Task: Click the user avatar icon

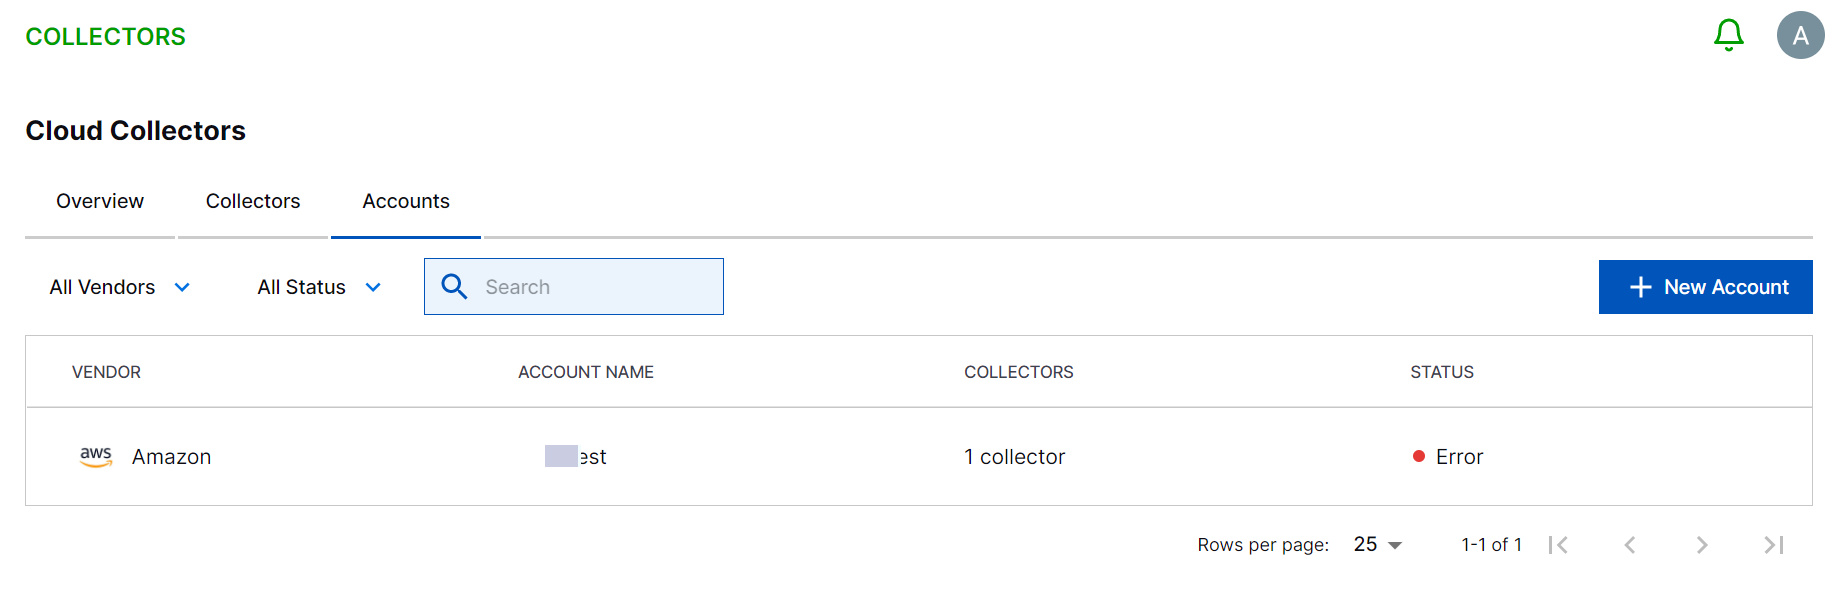Action: (1799, 36)
